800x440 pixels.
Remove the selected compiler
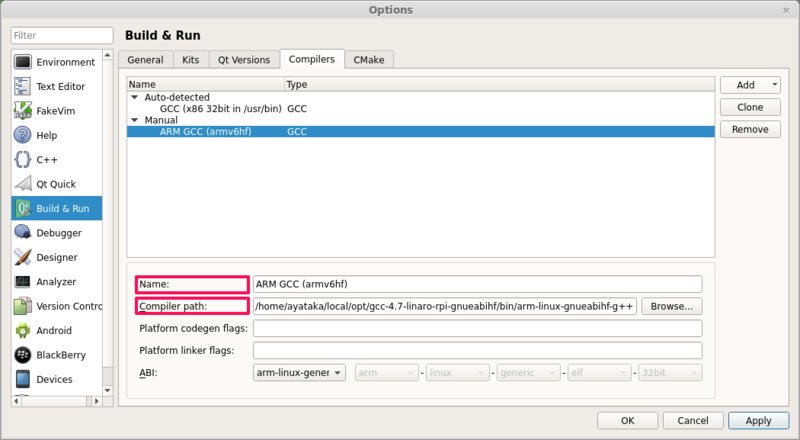(x=750, y=129)
